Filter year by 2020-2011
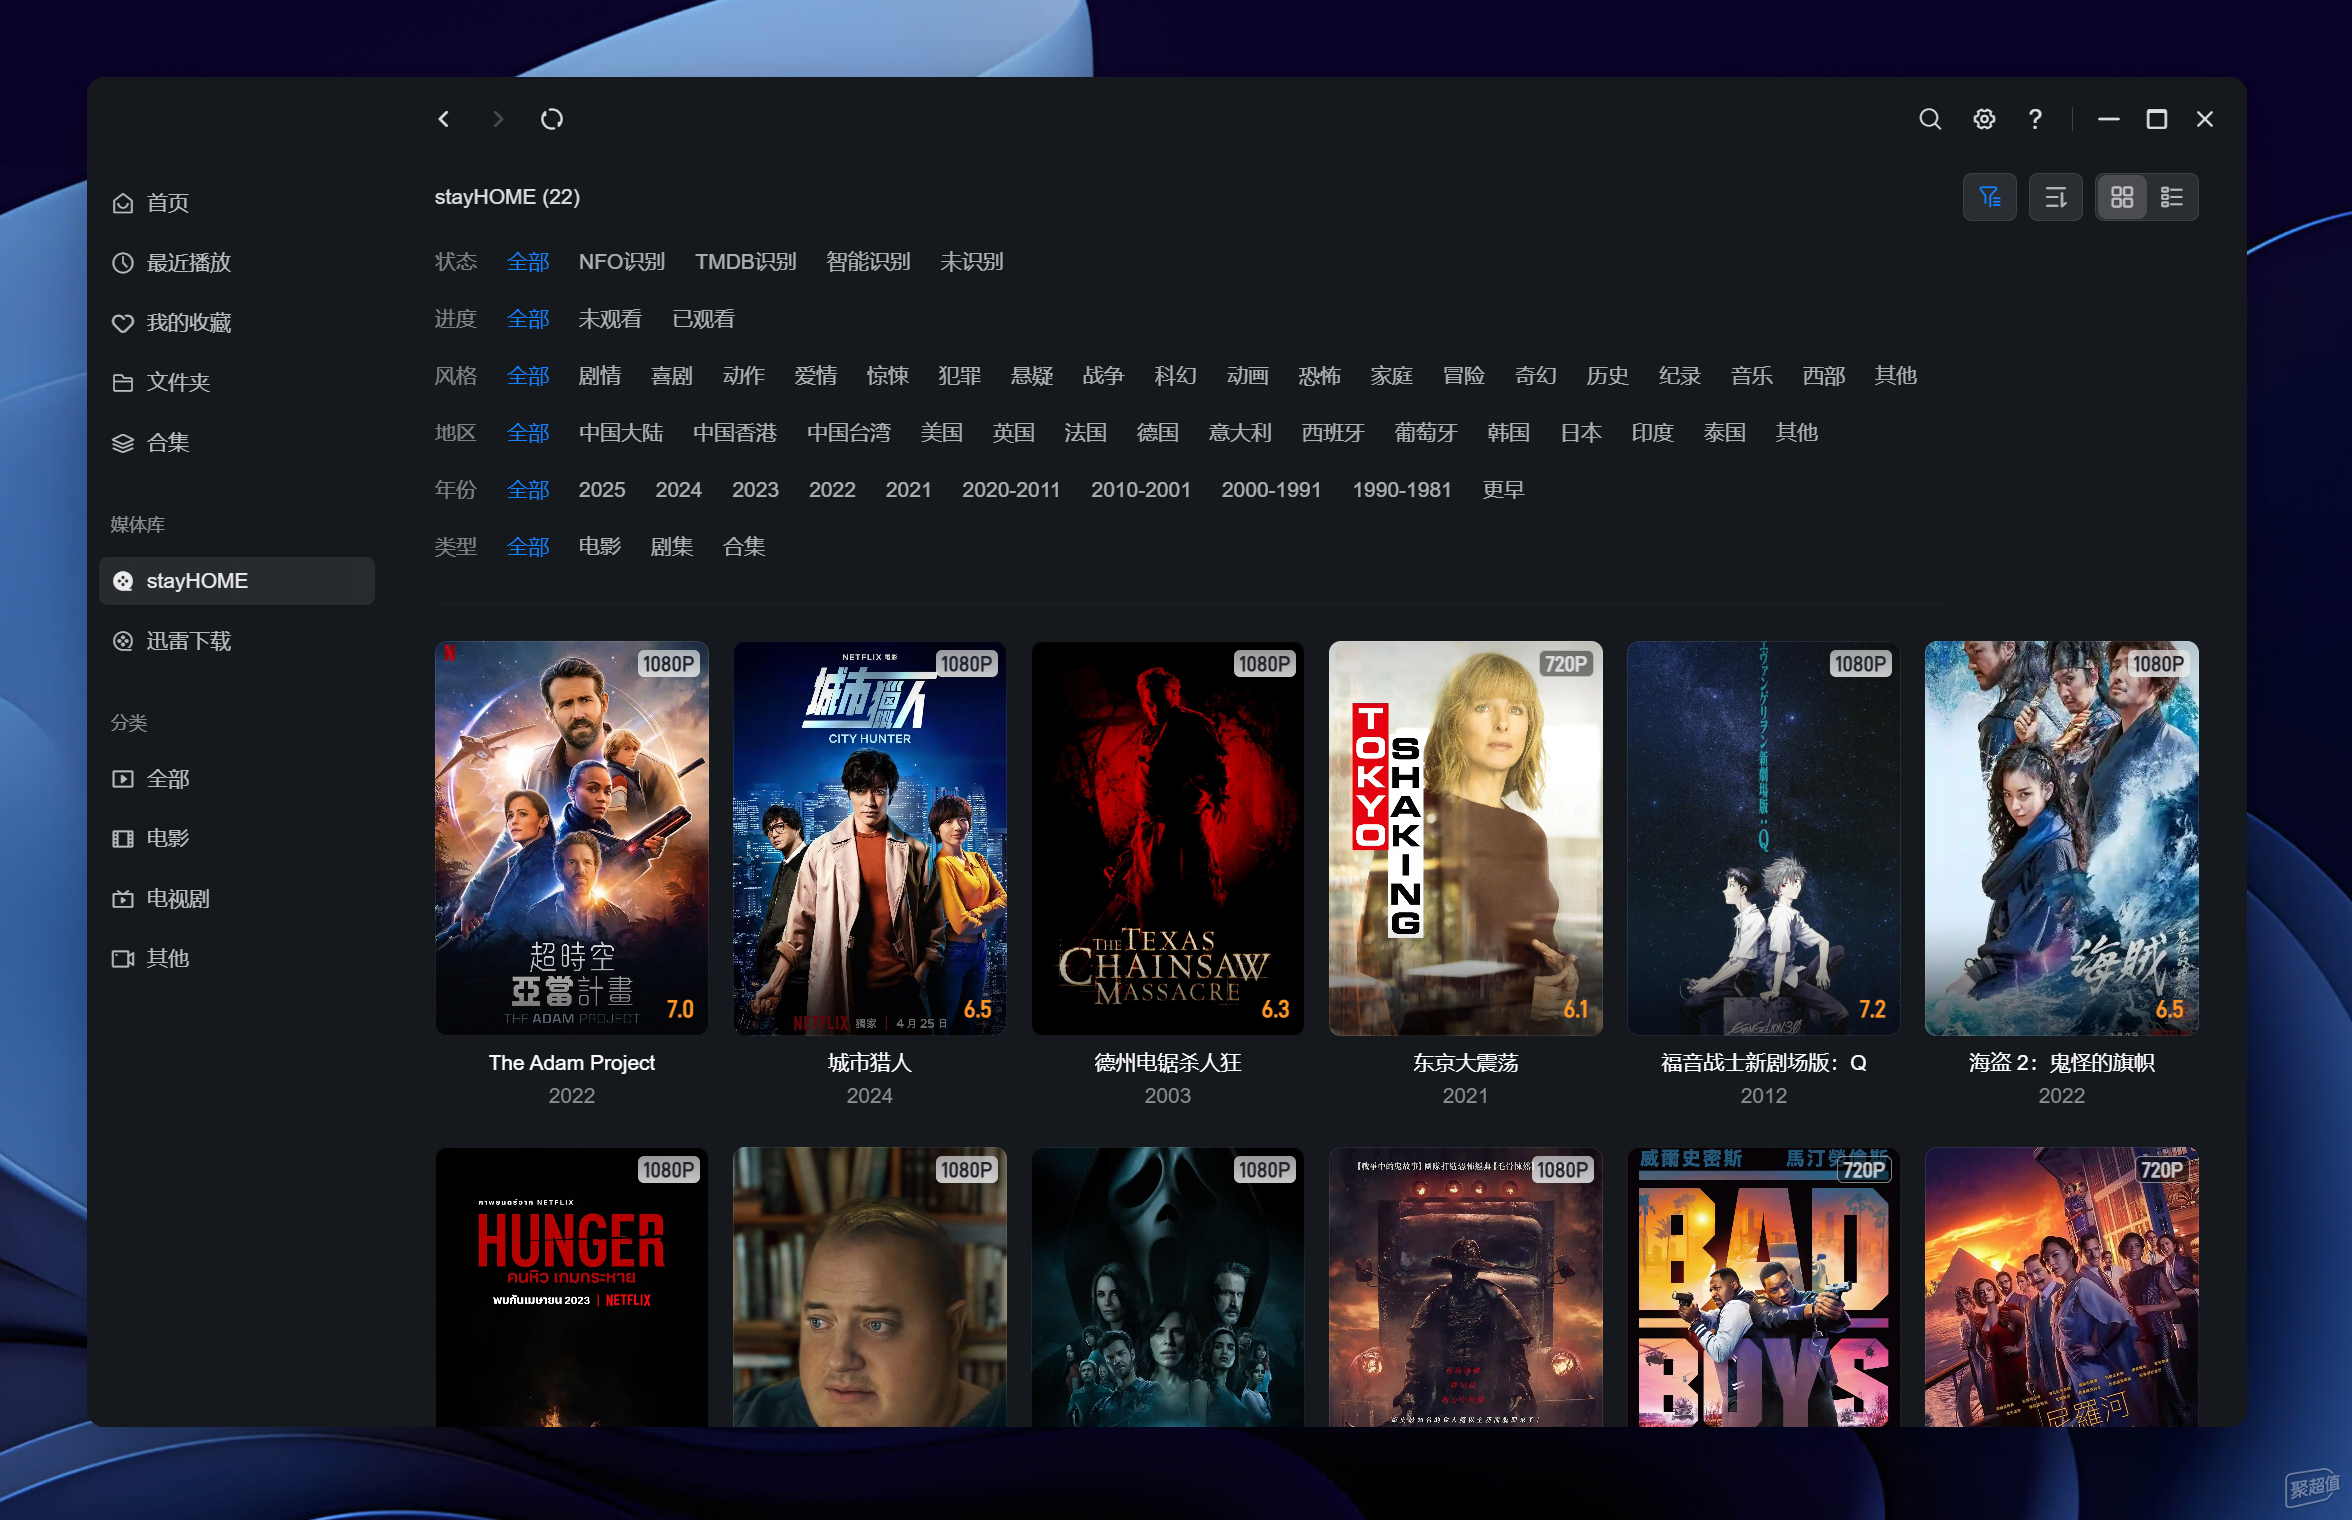 1011,490
